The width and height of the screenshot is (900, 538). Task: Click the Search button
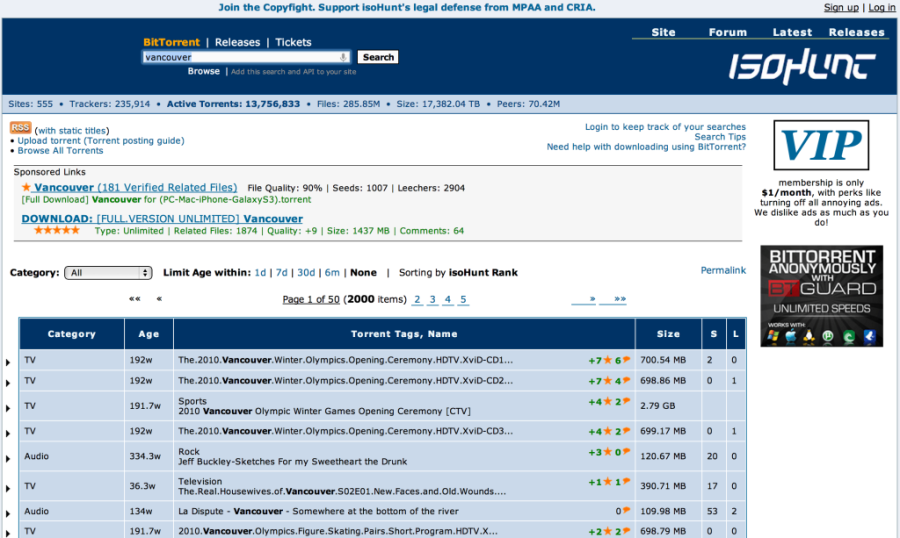[378, 57]
